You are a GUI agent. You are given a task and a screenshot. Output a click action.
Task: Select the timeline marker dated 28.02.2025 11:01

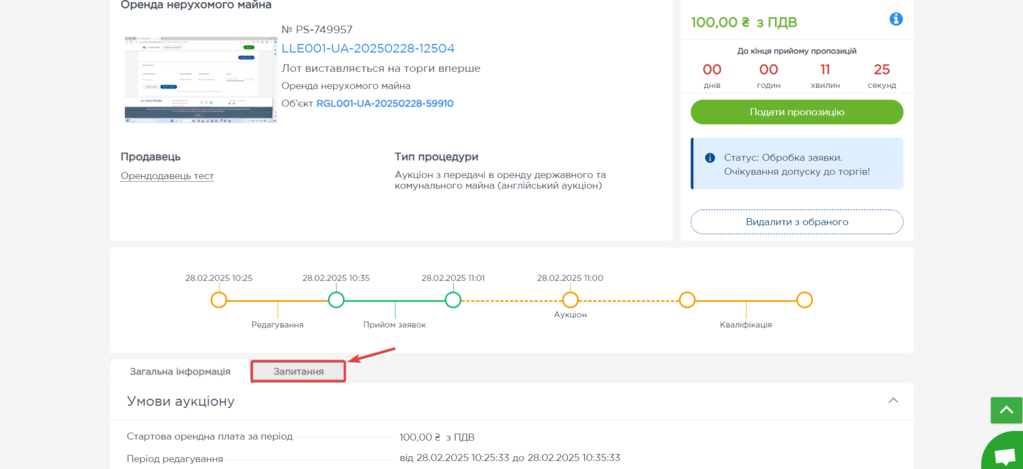[453, 300]
